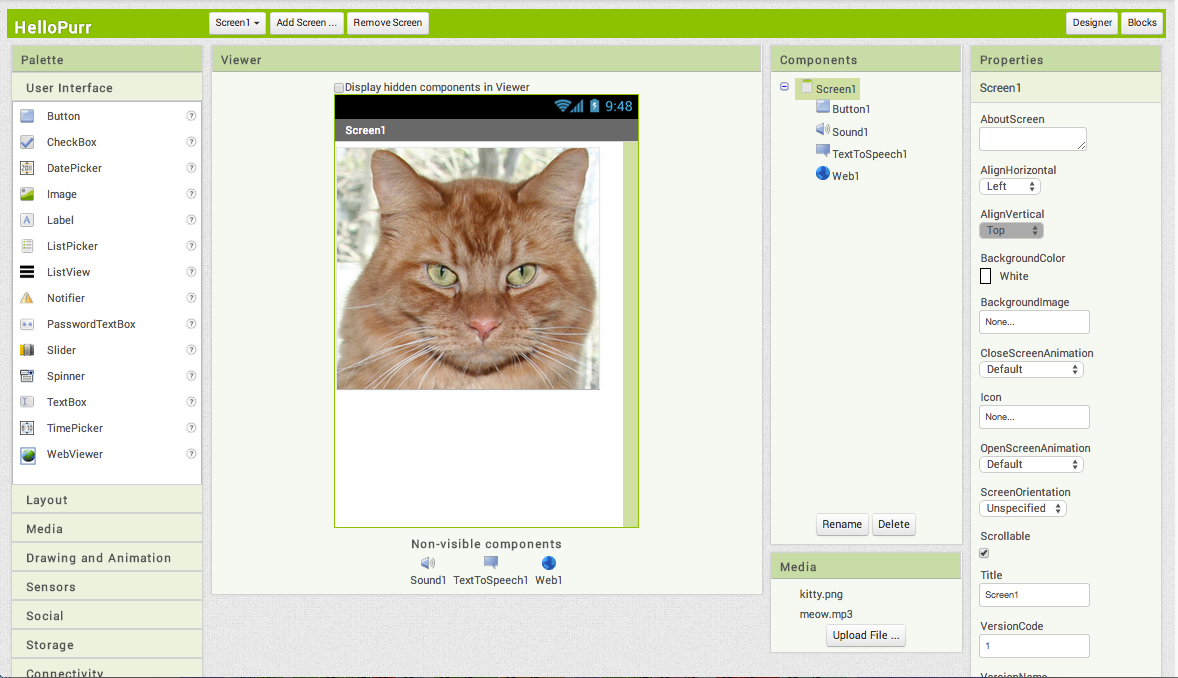The width and height of the screenshot is (1178, 678).
Task: Select Button1 in the Components tree
Action: [x=850, y=109]
